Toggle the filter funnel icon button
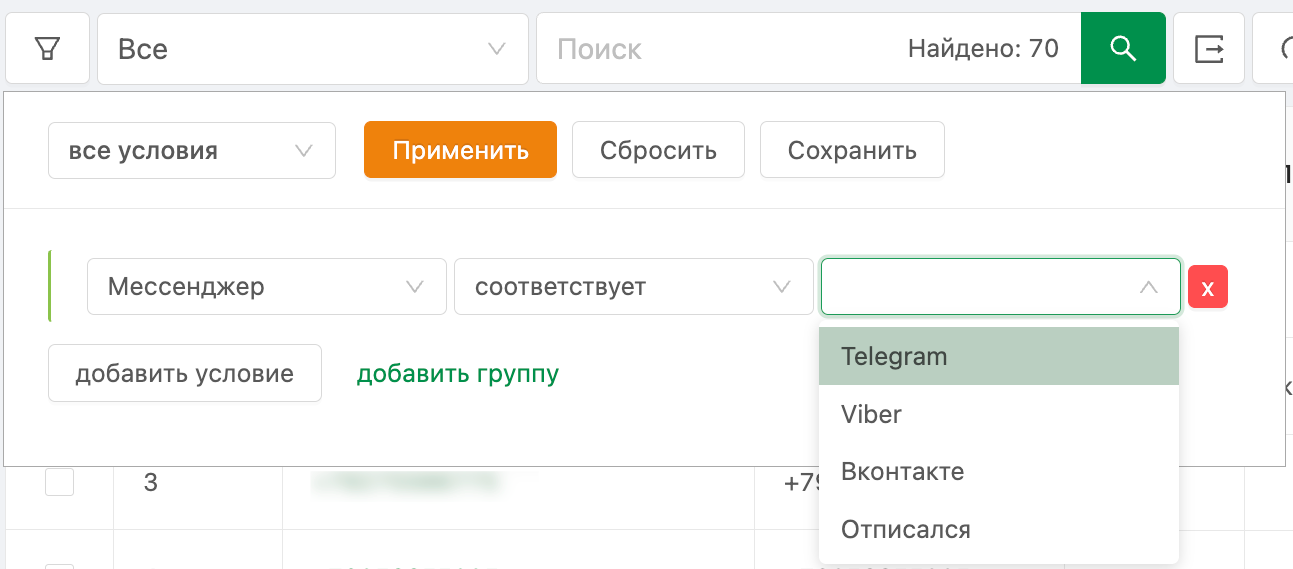Image resolution: width=1293 pixels, height=569 pixels. (47, 48)
